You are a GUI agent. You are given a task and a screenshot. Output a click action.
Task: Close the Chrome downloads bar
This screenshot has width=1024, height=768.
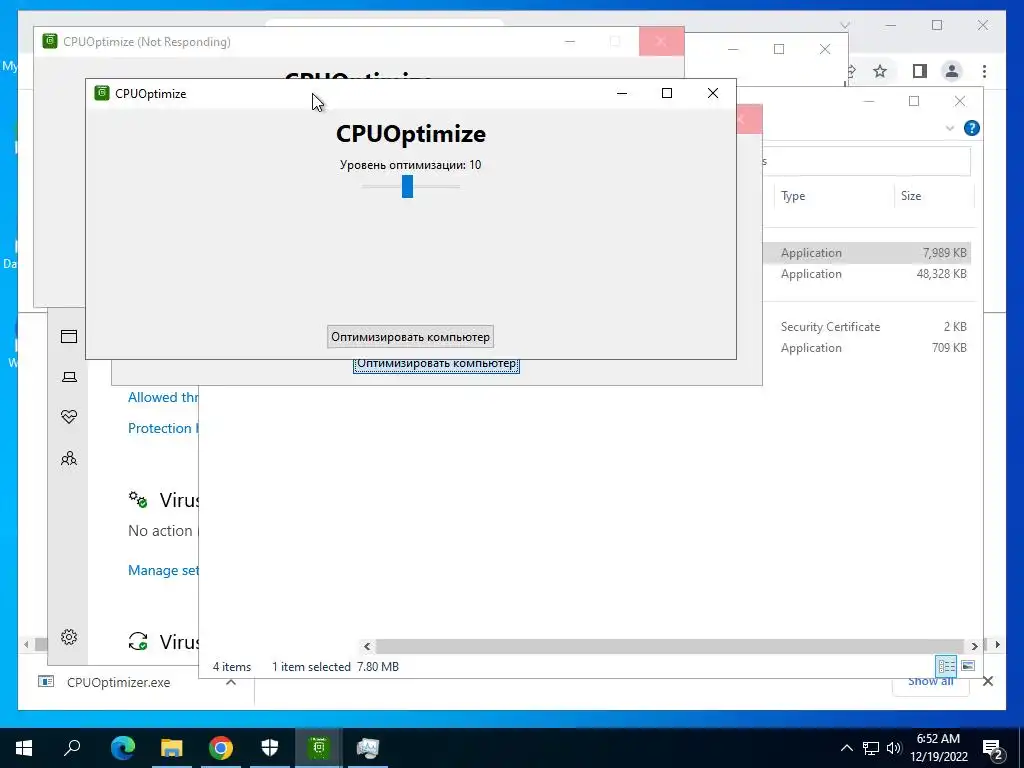tap(987, 682)
